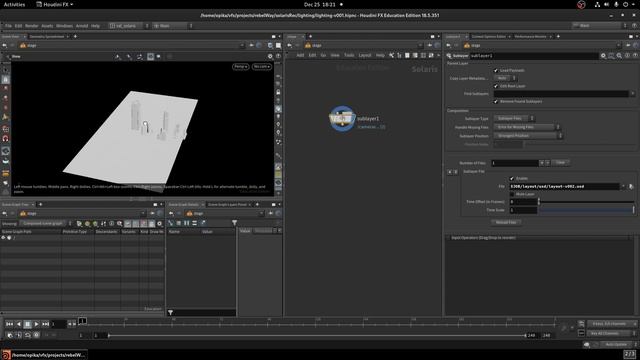Step back one frame in playbar
640x360 pixels.
click(18, 324)
